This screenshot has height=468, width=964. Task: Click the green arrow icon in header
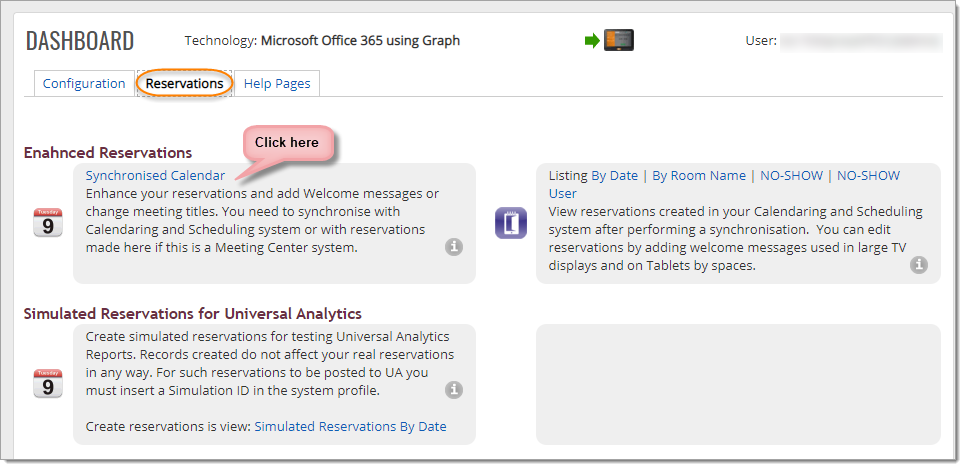tap(592, 41)
